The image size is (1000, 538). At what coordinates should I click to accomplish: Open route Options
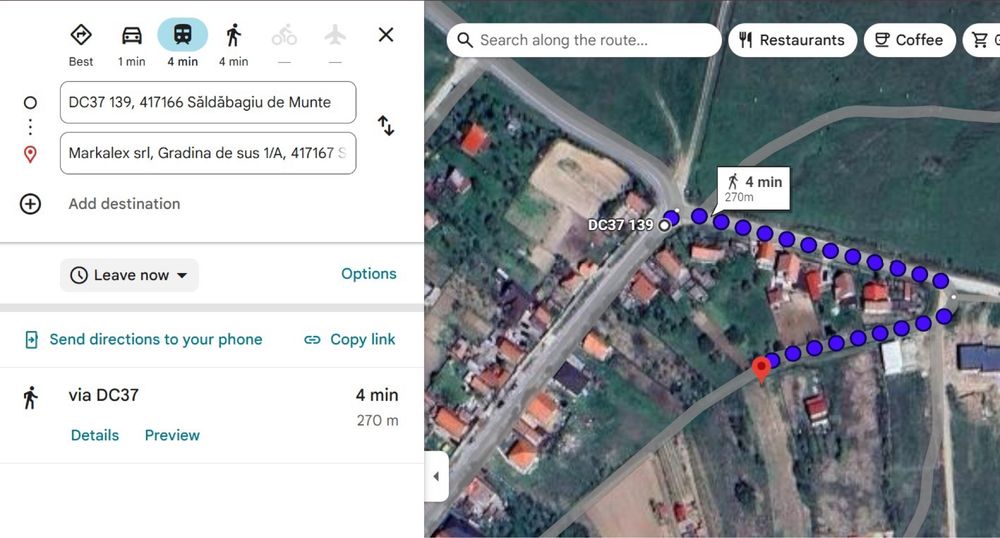point(369,274)
